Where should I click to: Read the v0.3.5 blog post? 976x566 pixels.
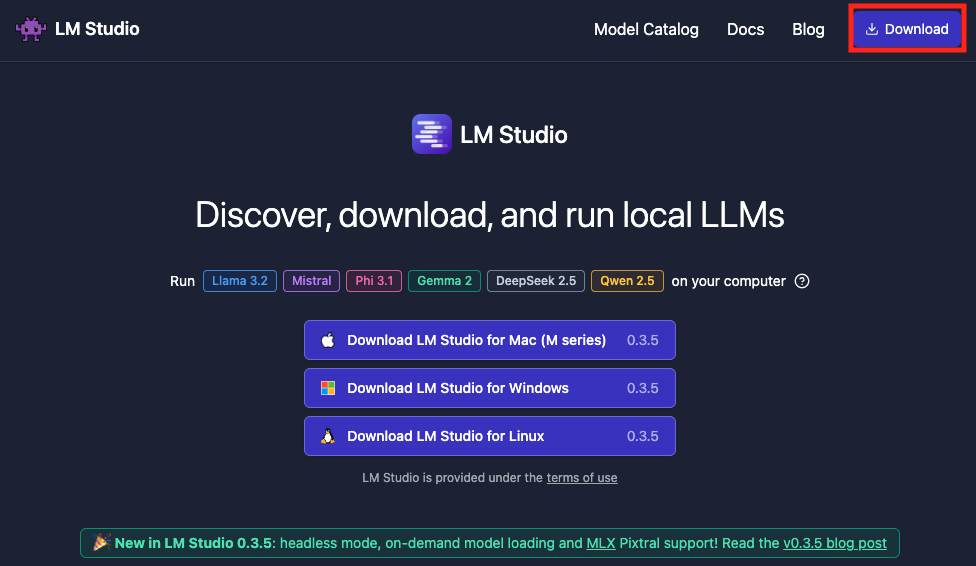(x=835, y=543)
